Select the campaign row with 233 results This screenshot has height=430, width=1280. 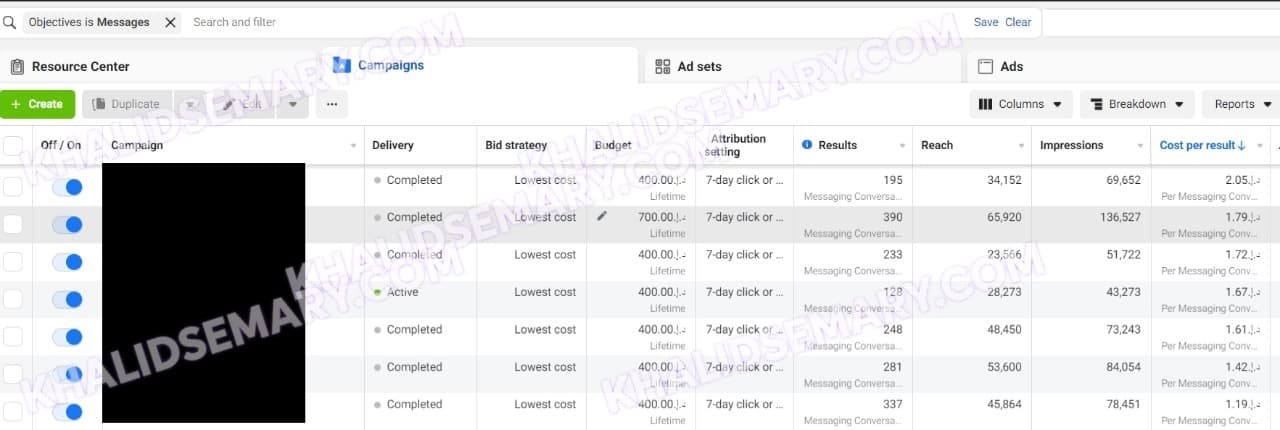point(12,262)
